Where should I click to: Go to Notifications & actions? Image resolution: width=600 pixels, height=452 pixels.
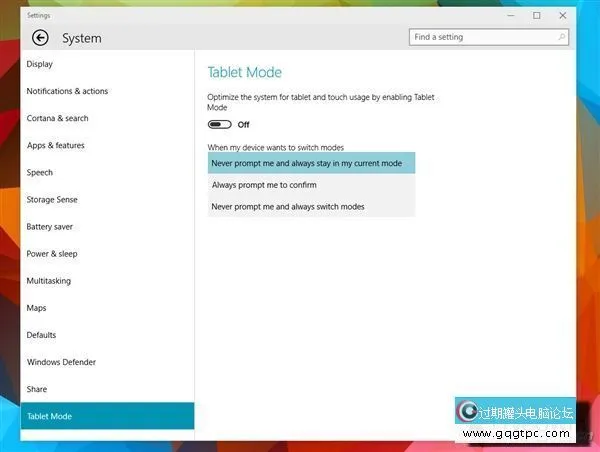coord(67,91)
